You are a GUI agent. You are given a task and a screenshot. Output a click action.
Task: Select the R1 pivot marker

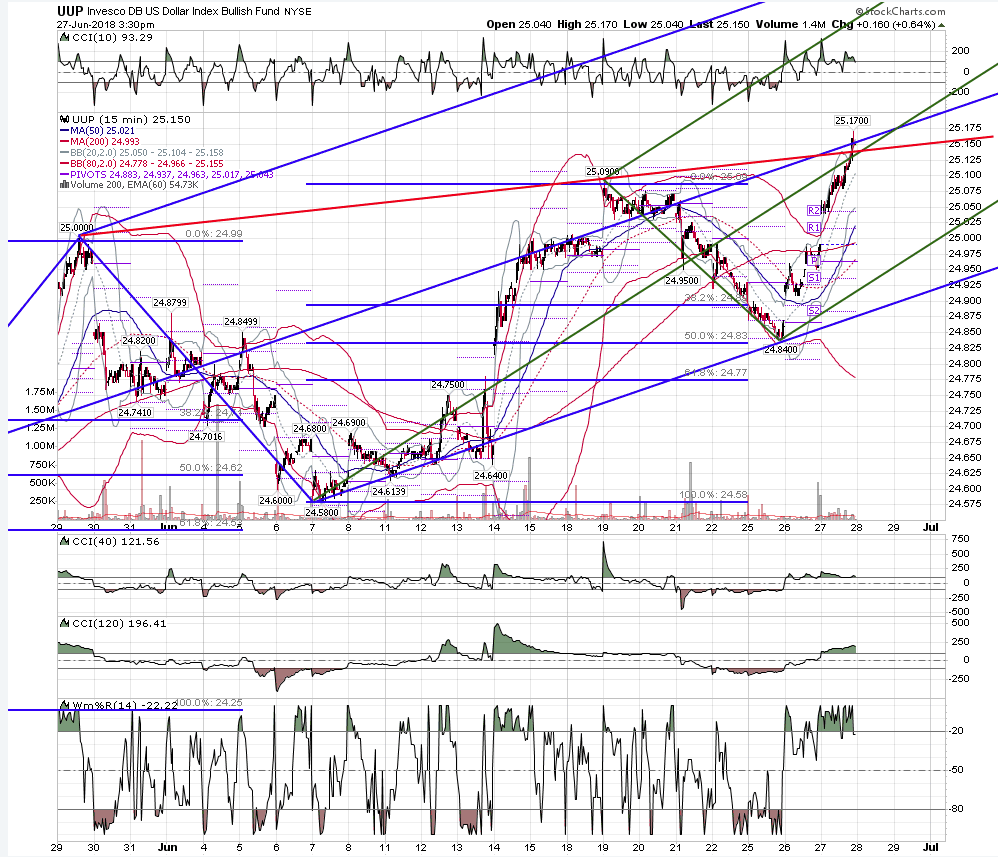pyautogui.click(x=813, y=227)
